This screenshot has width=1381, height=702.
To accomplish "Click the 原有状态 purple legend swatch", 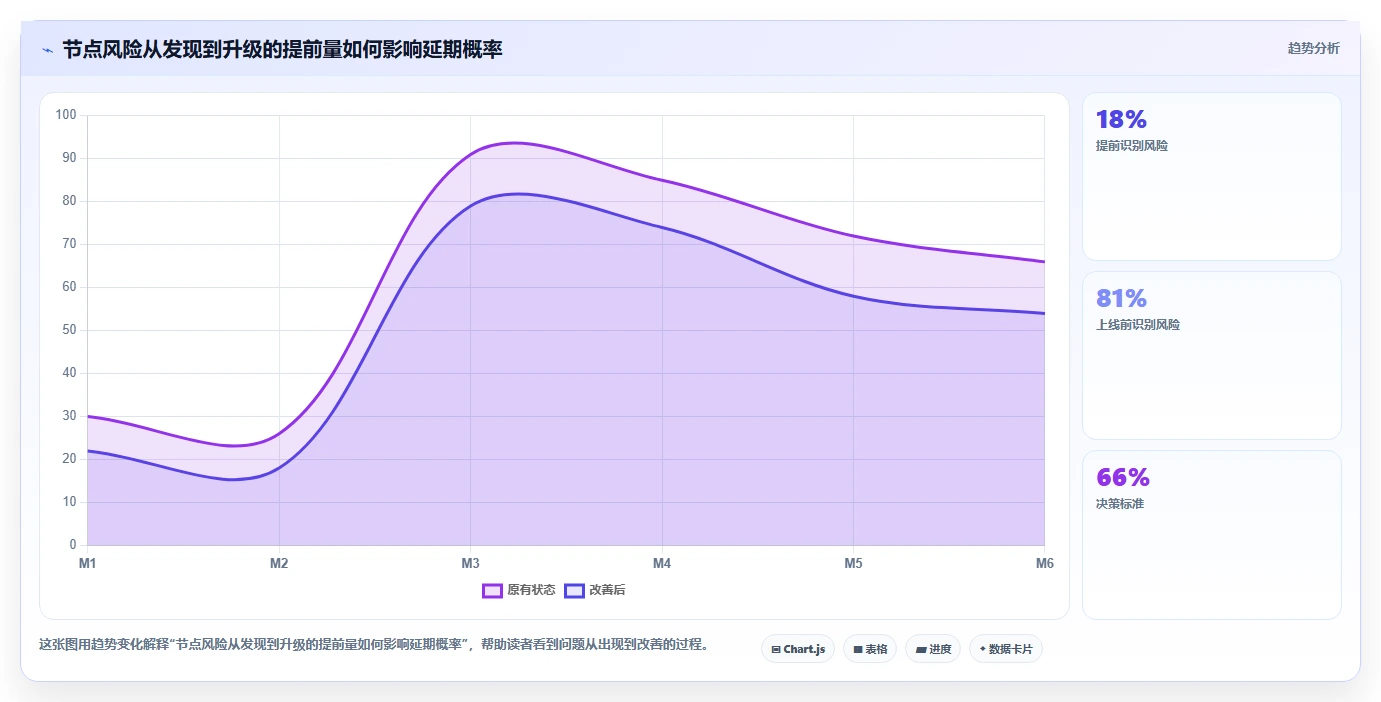I will (x=492, y=590).
